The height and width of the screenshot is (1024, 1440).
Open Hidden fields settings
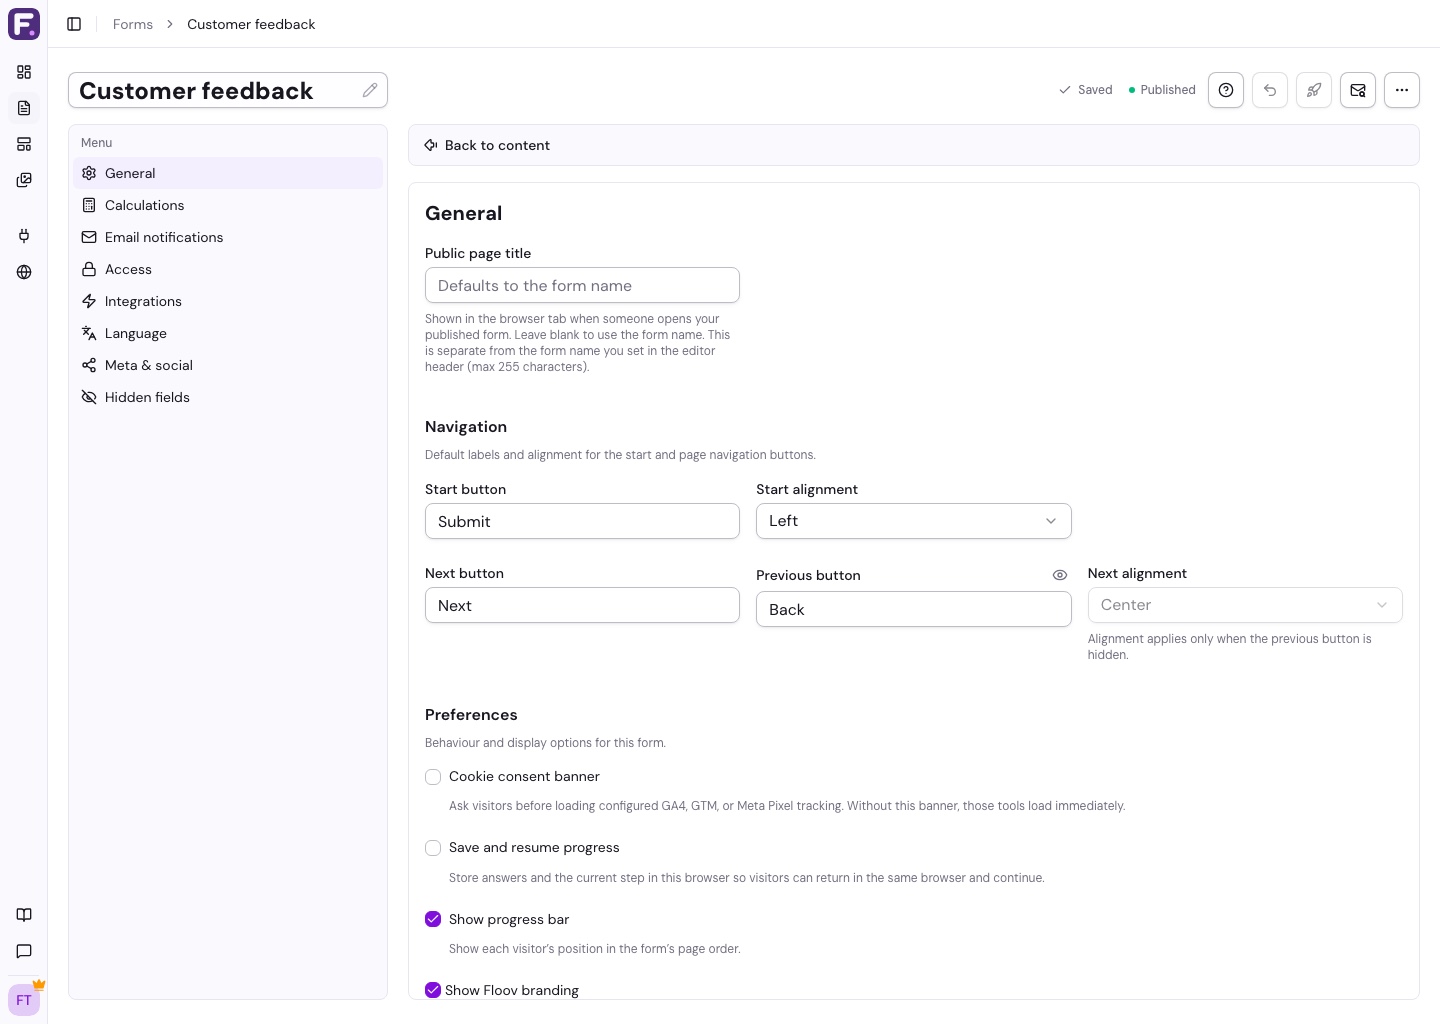pos(228,397)
